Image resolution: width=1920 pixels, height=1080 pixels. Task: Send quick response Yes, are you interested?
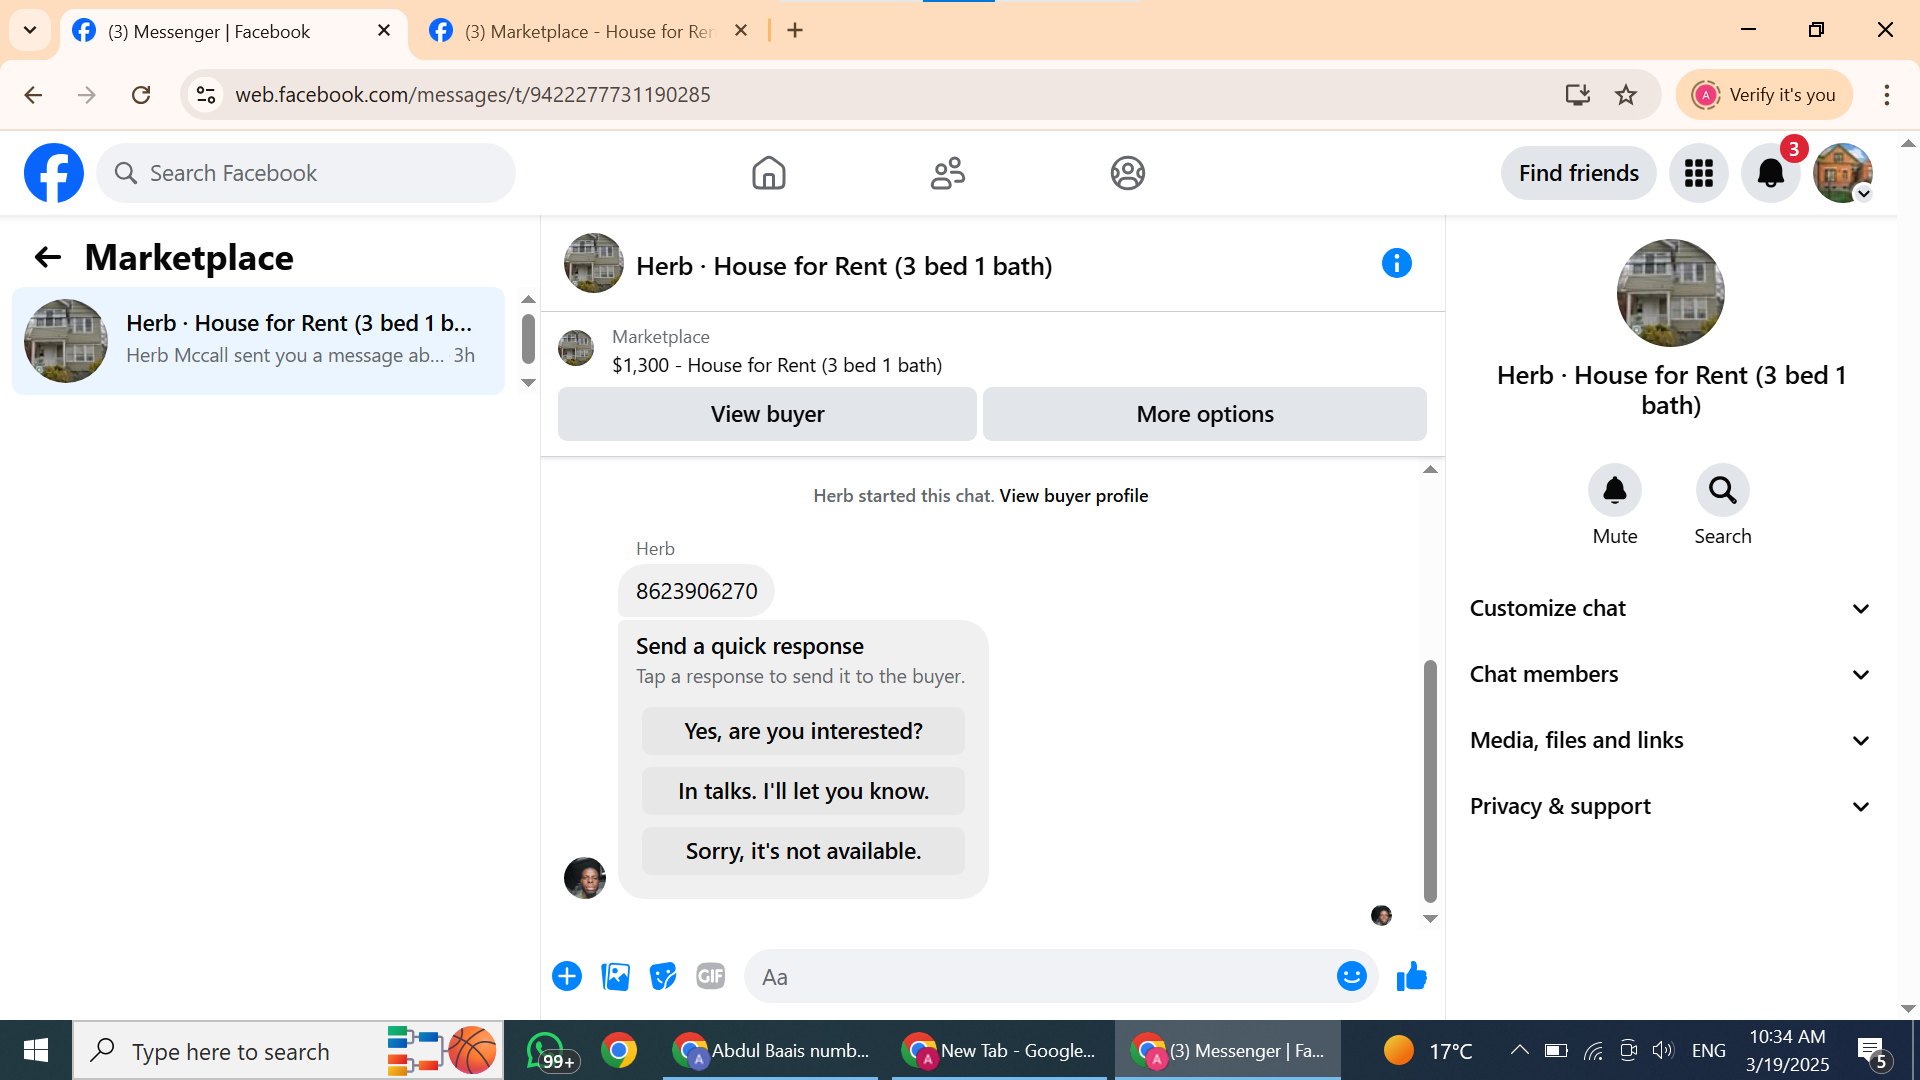pos(803,731)
